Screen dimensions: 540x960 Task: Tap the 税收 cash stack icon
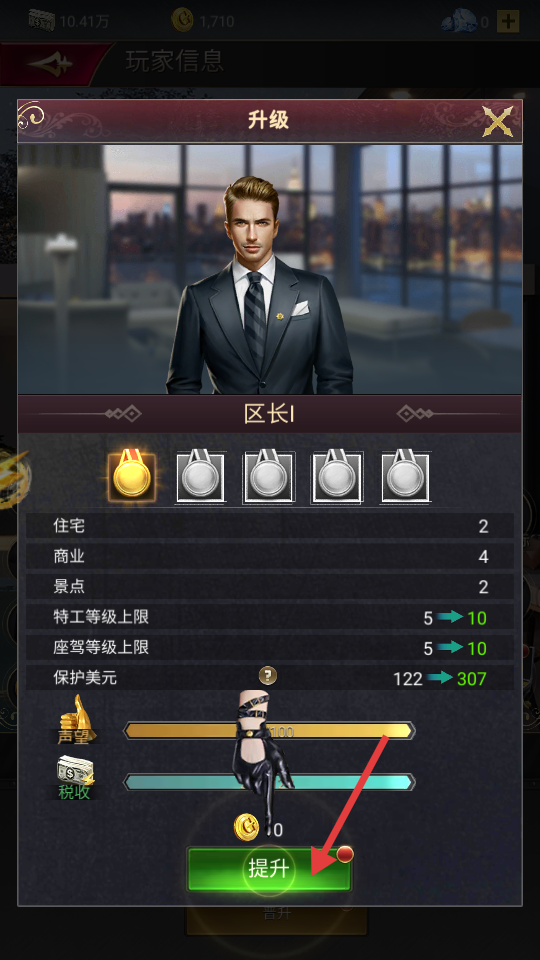pyautogui.click(x=75, y=778)
